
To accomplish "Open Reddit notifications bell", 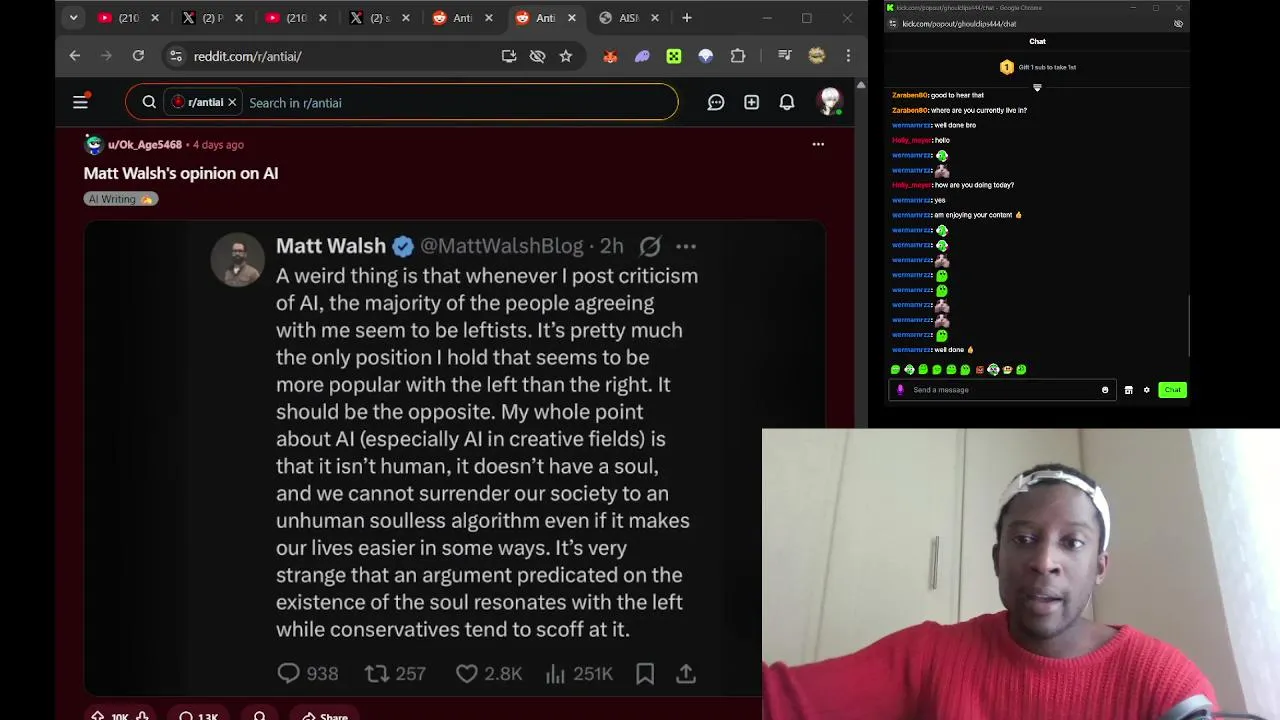I will (x=787, y=102).
